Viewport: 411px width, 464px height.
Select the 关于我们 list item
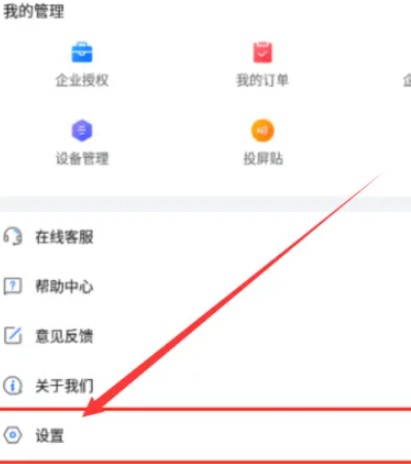pos(205,386)
